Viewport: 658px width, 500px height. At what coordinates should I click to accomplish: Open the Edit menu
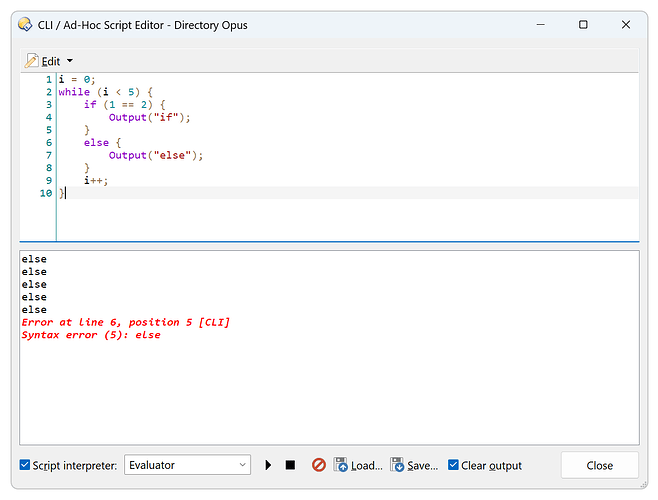pos(50,61)
